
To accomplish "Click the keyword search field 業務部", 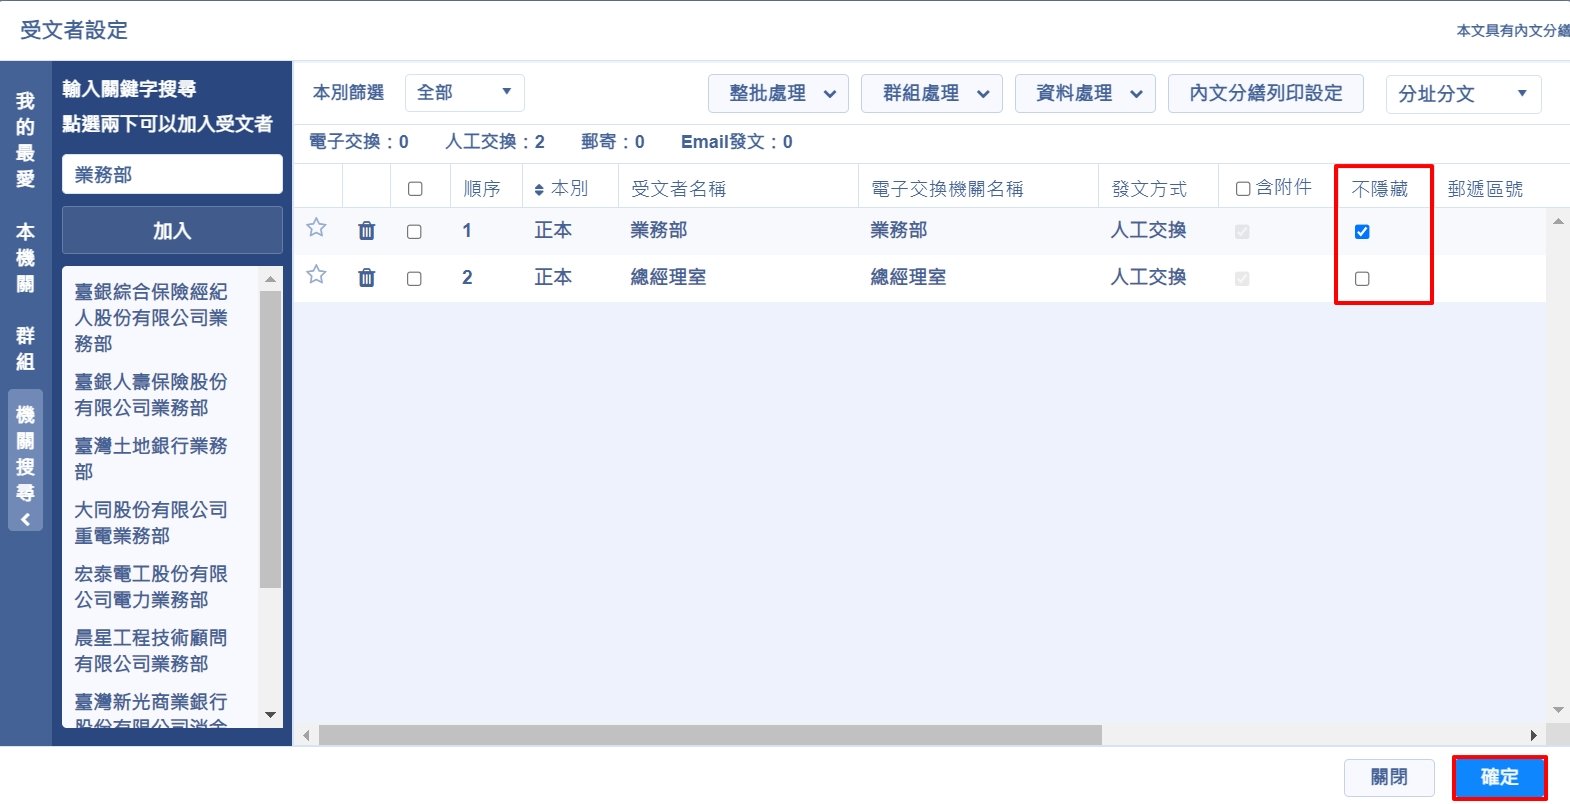I will click(x=172, y=175).
